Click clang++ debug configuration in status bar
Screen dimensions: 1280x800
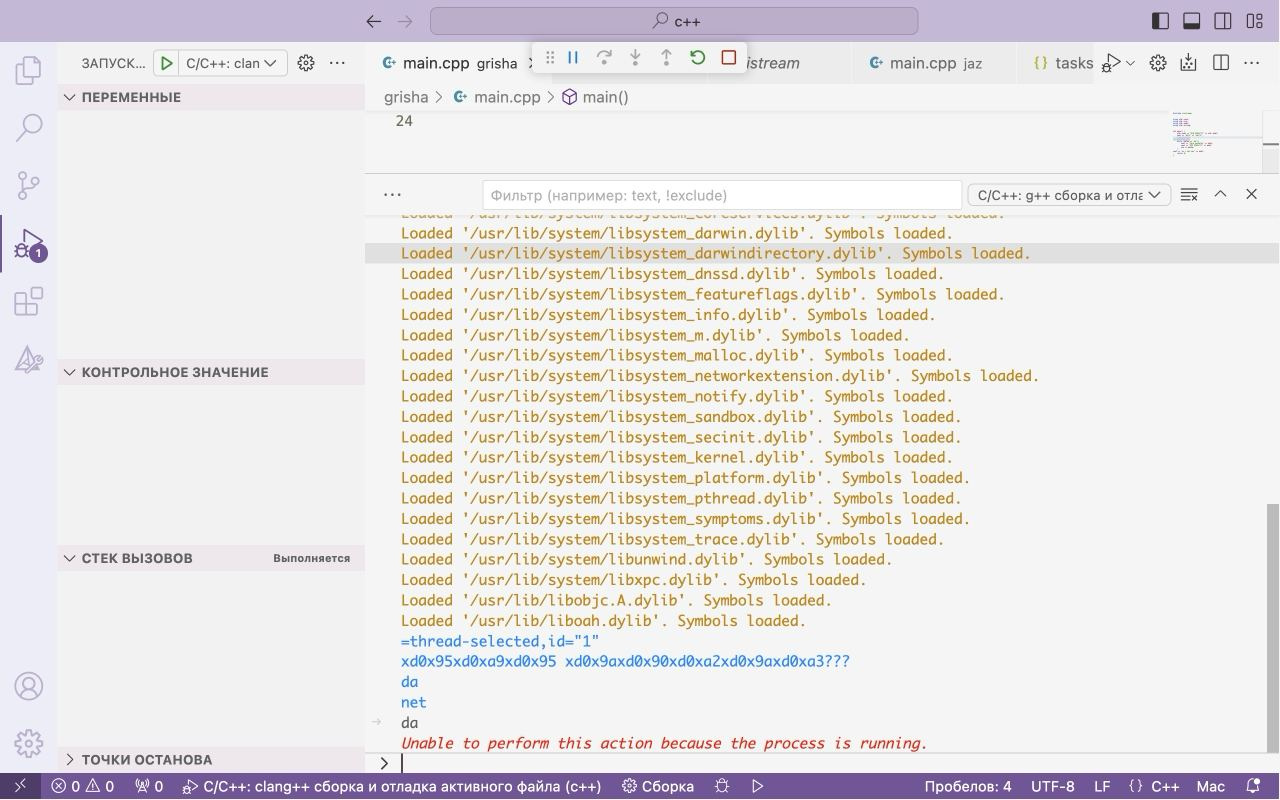pos(393,786)
